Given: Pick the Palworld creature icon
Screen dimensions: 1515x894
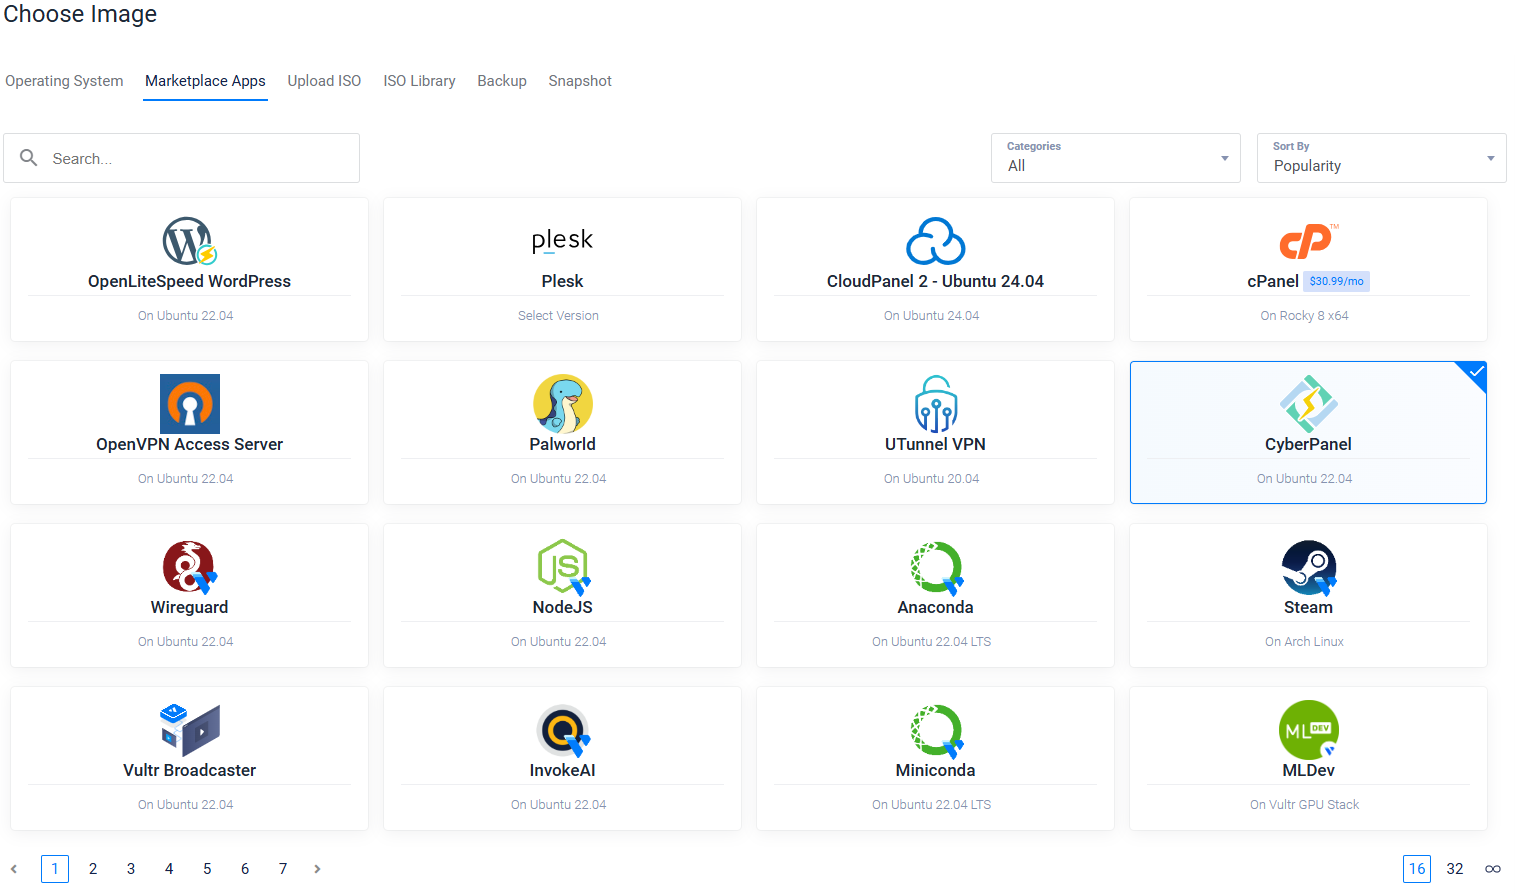Looking at the screenshot, I should [x=563, y=404].
